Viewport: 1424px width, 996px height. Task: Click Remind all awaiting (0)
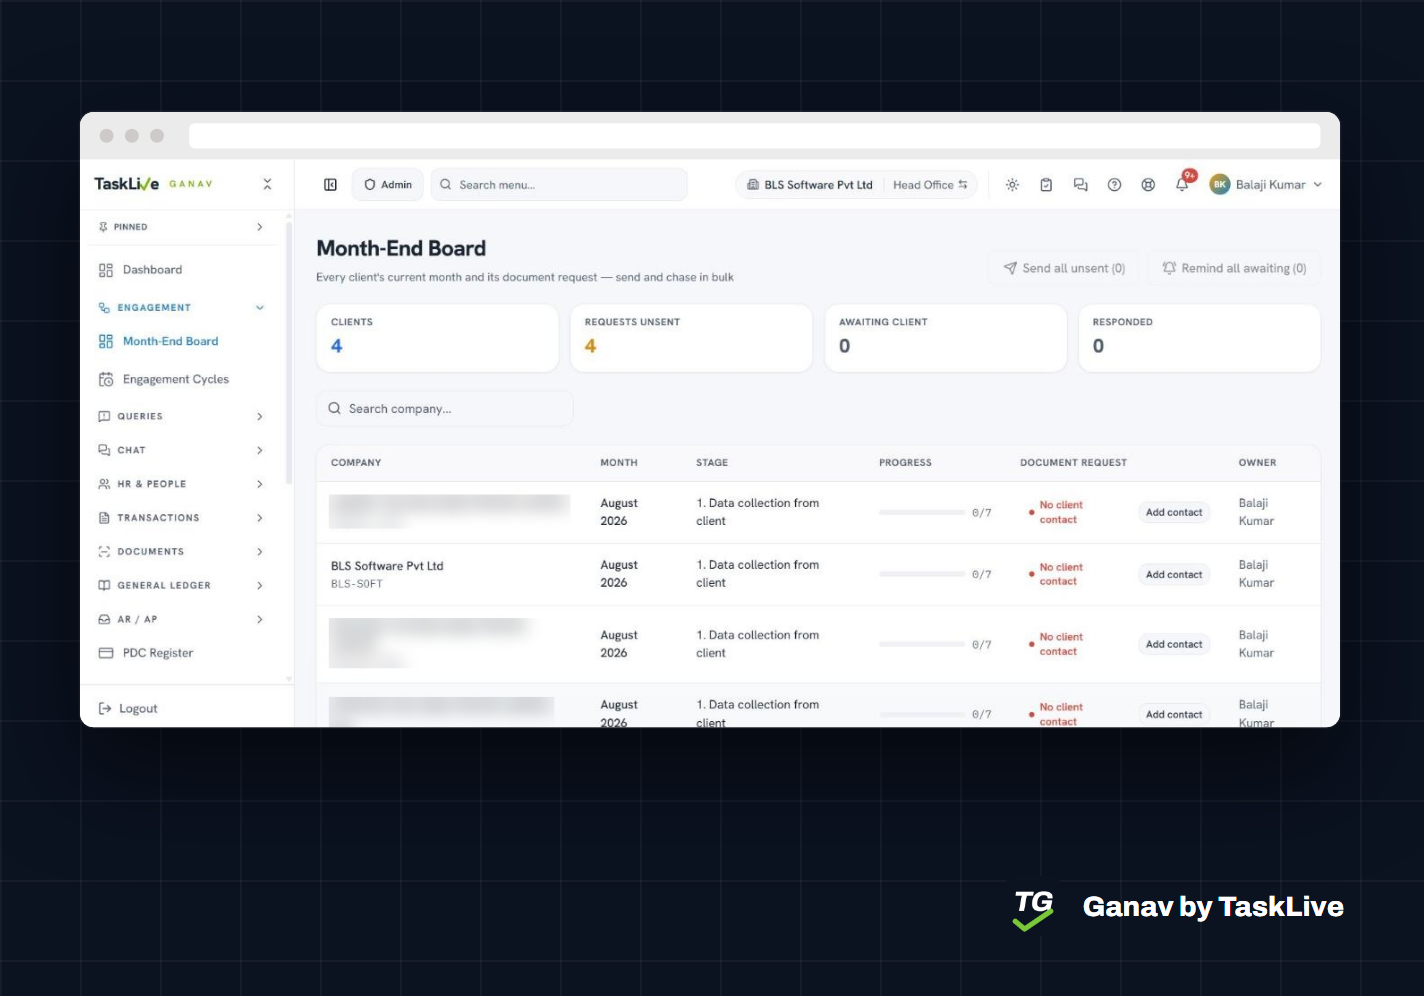click(x=1234, y=268)
